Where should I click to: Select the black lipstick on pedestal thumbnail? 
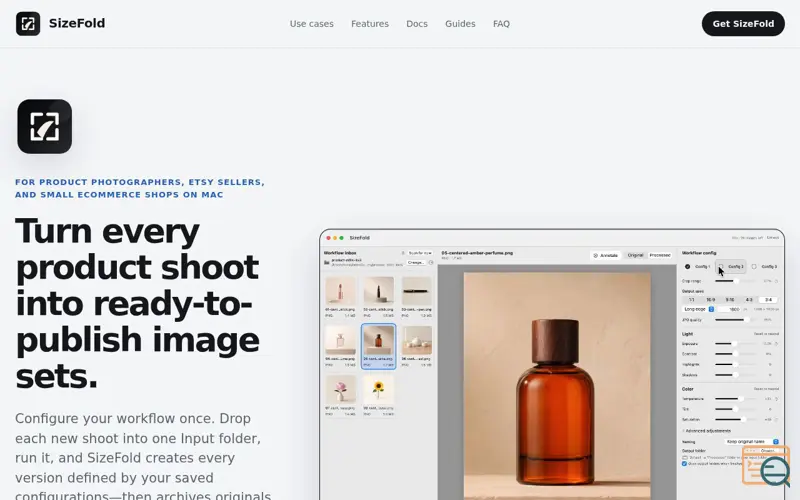(378, 291)
